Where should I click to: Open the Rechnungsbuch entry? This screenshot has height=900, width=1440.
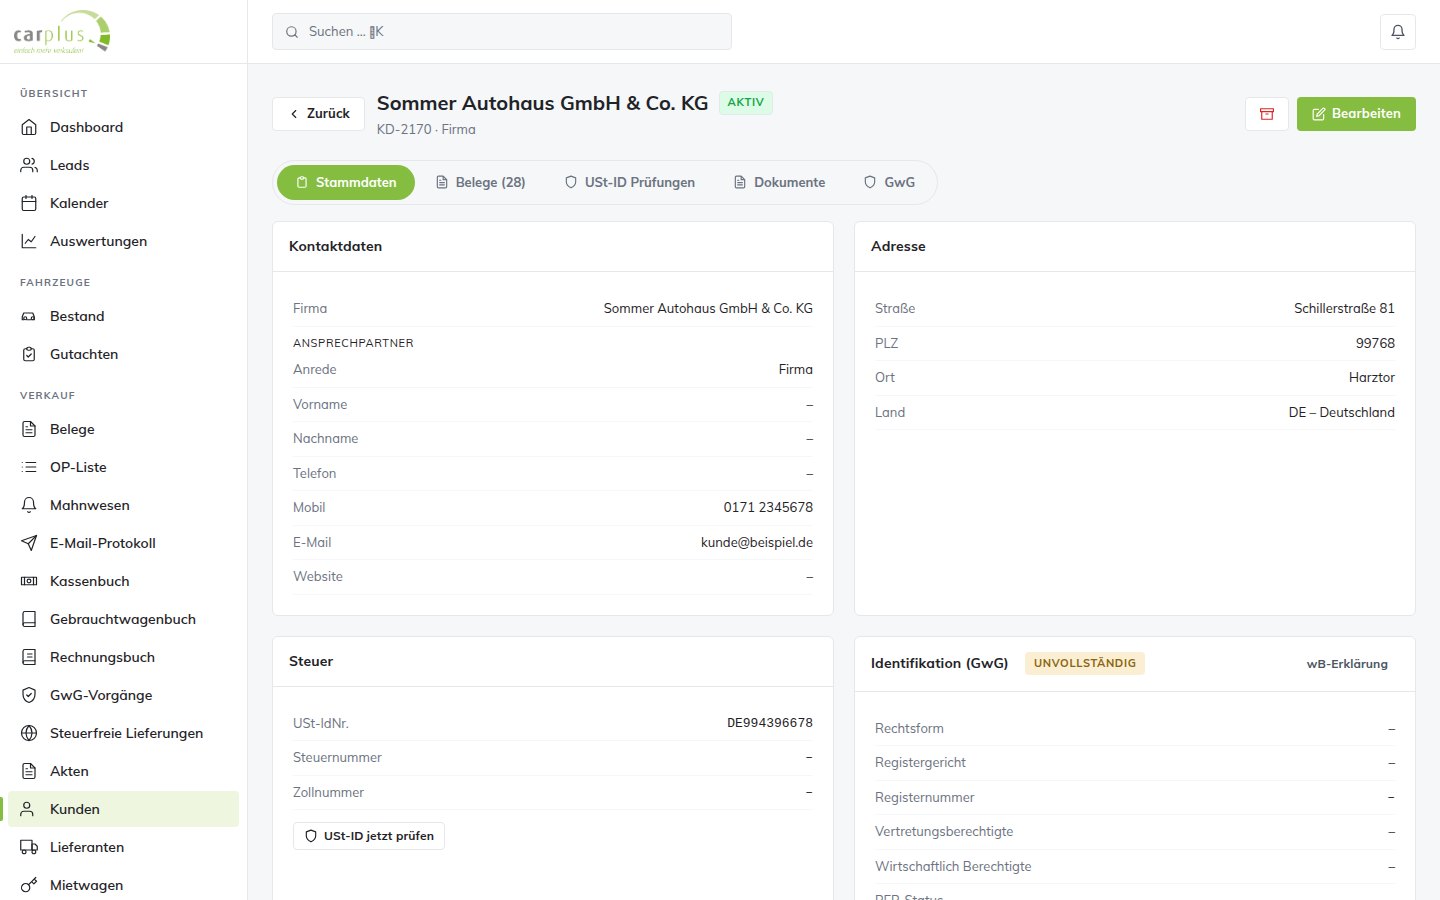[x=123, y=657]
